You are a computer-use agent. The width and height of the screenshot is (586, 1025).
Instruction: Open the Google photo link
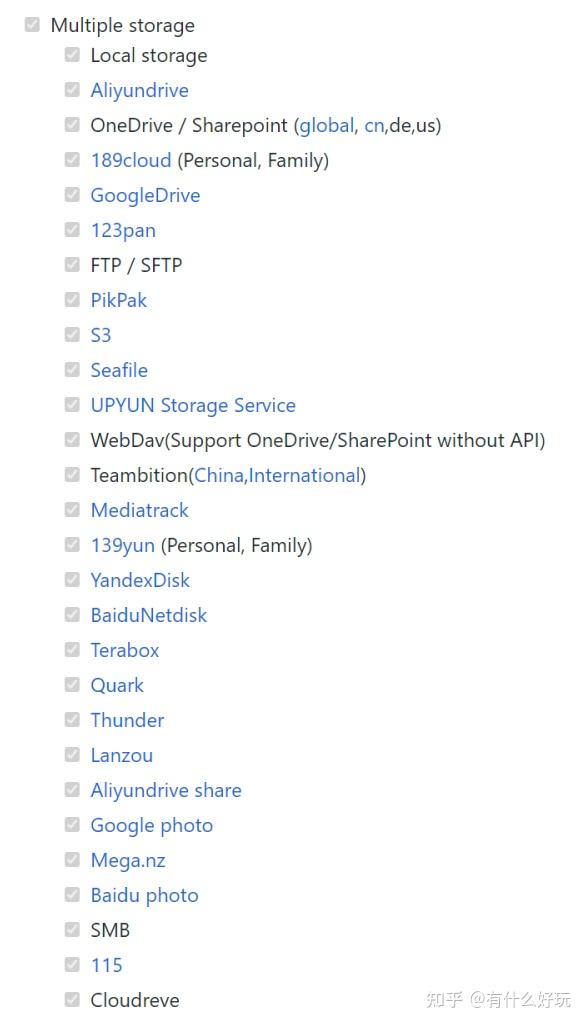coord(151,825)
